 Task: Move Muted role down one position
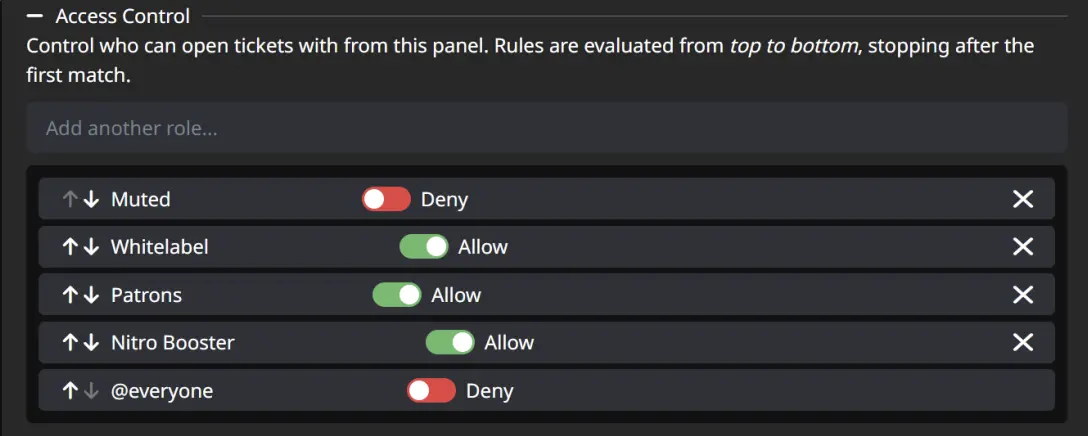(x=91, y=199)
